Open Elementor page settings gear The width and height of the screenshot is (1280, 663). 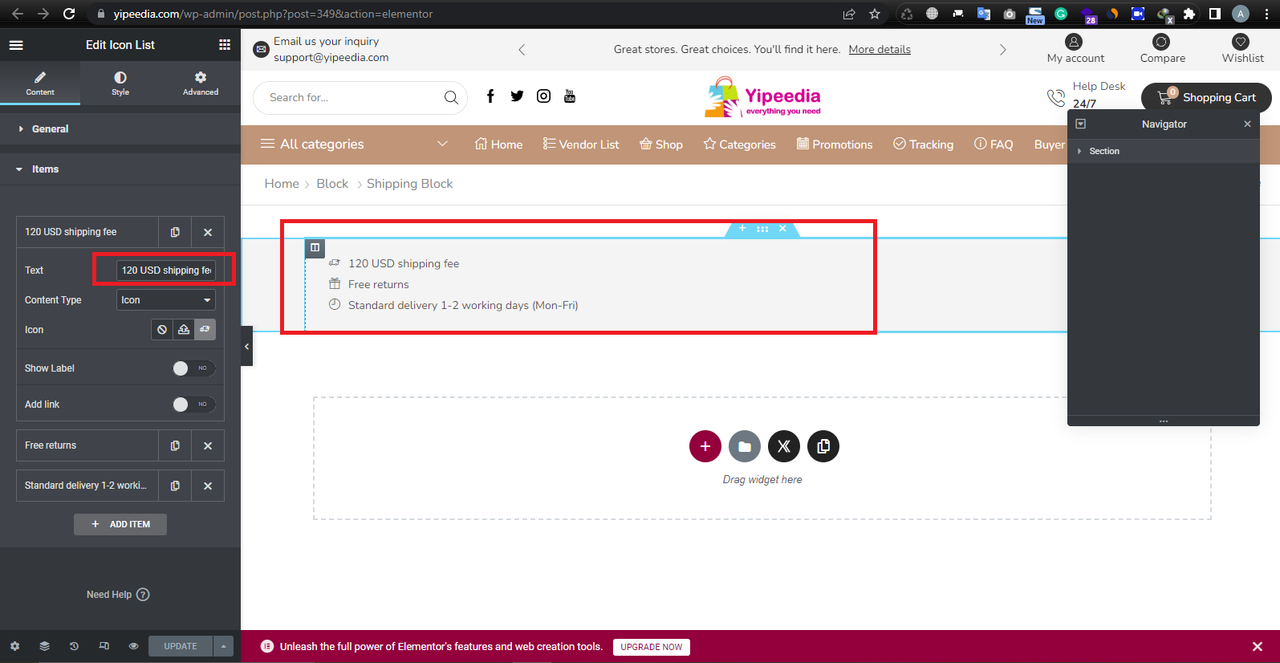coord(15,646)
